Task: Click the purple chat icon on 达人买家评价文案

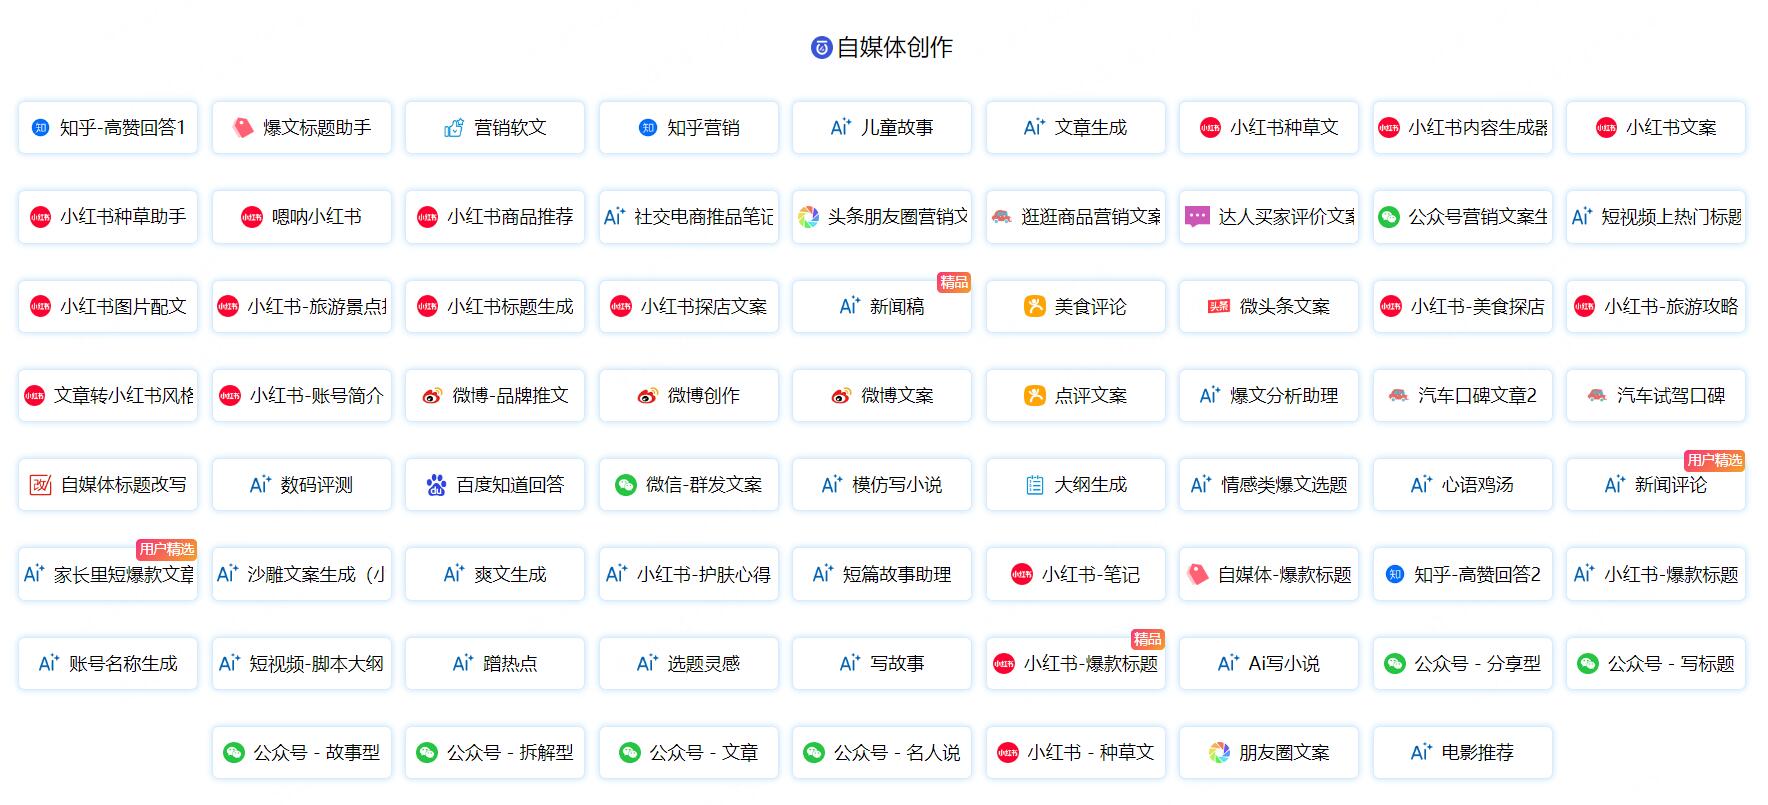Action: click(1197, 217)
